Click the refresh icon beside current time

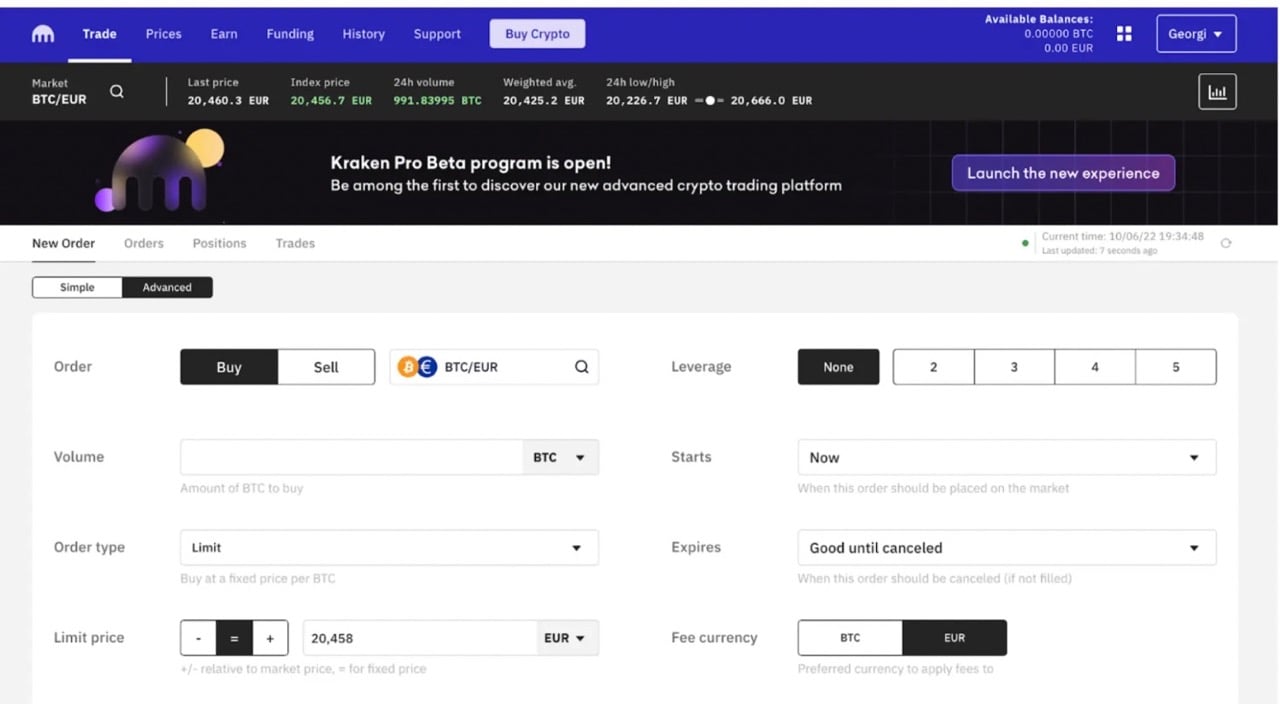[x=1226, y=243]
